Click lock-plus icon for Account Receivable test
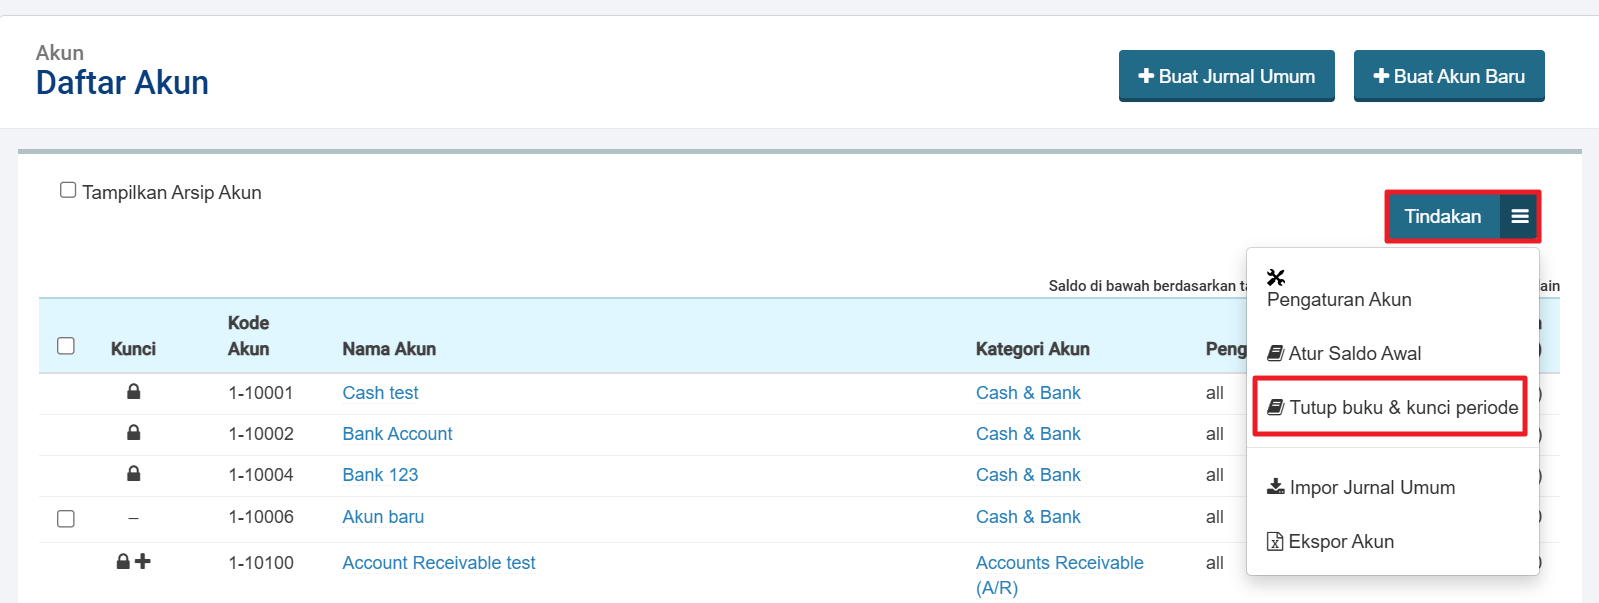This screenshot has height=603, width=1599. [x=133, y=562]
